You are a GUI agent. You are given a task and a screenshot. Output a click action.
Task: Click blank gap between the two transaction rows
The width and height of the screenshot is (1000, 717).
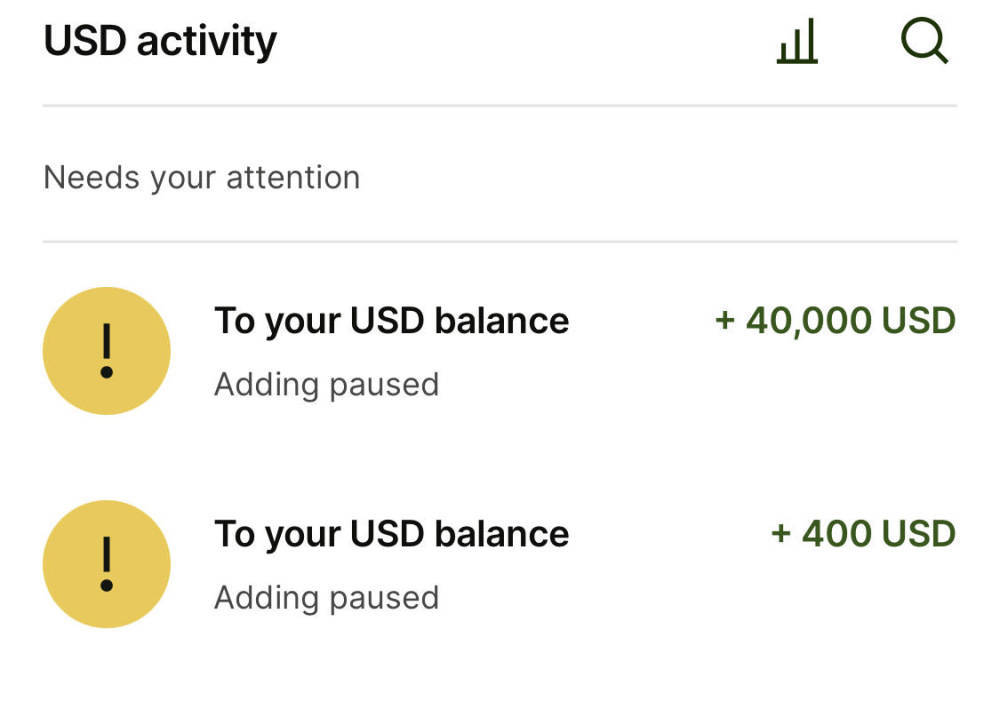click(500, 456)
